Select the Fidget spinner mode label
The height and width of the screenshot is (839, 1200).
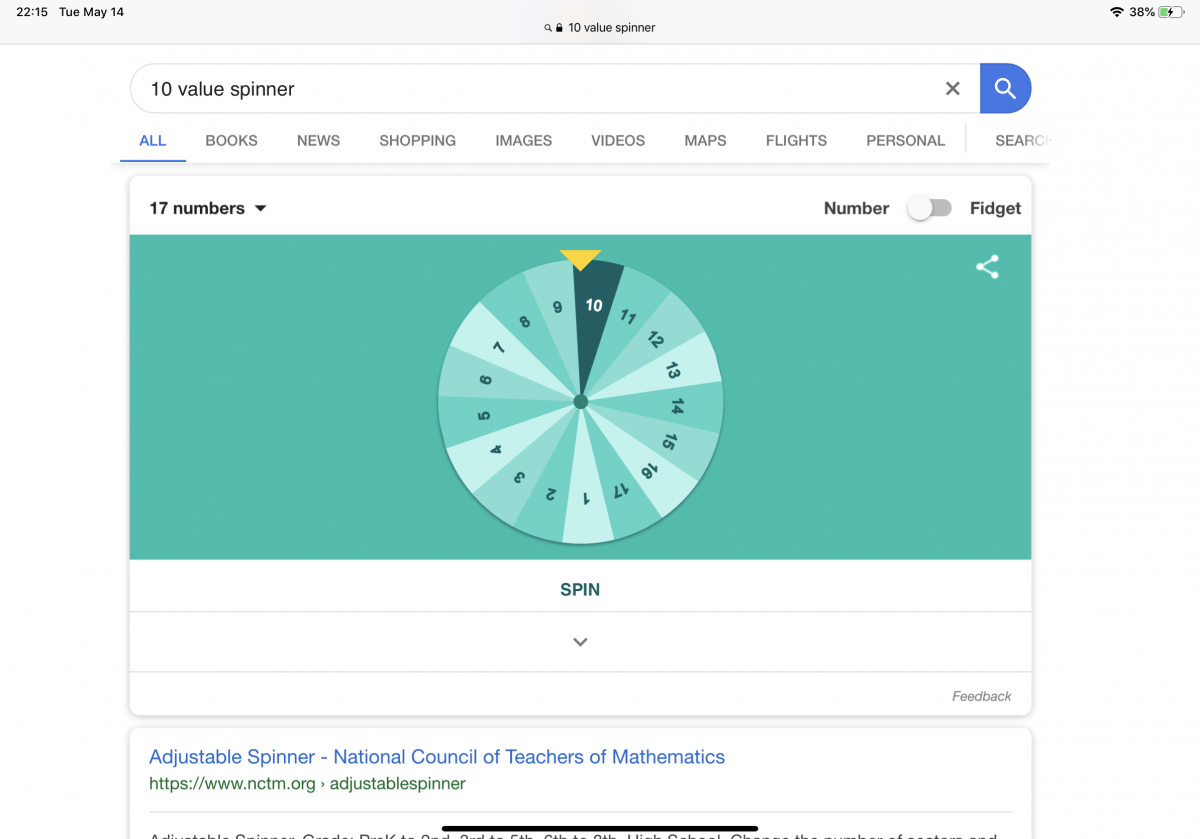995,208
